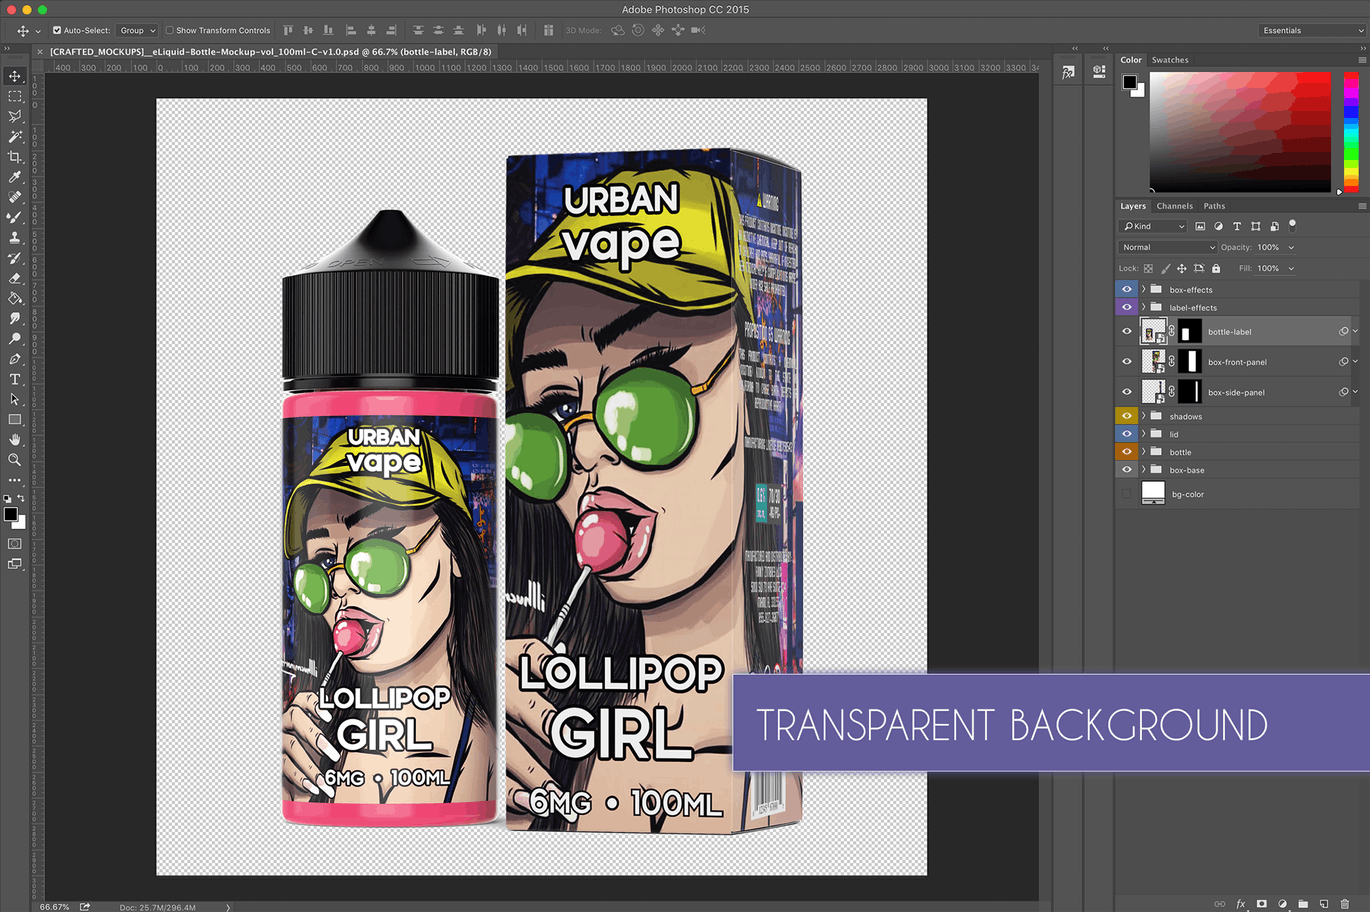Enable Show Transform Controls checkbox

coord(171,30)
